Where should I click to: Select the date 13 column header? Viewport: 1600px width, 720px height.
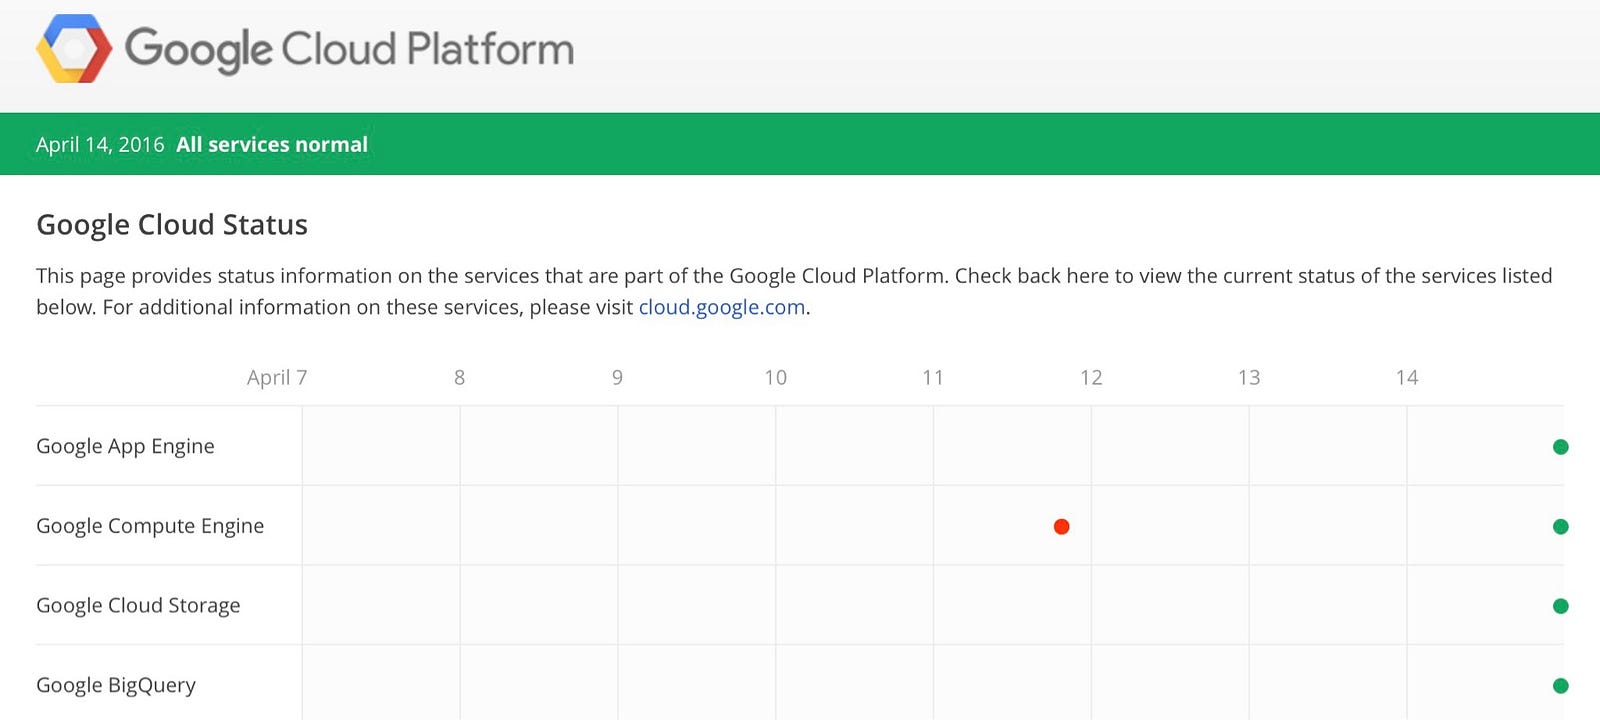pos(1249,378)
